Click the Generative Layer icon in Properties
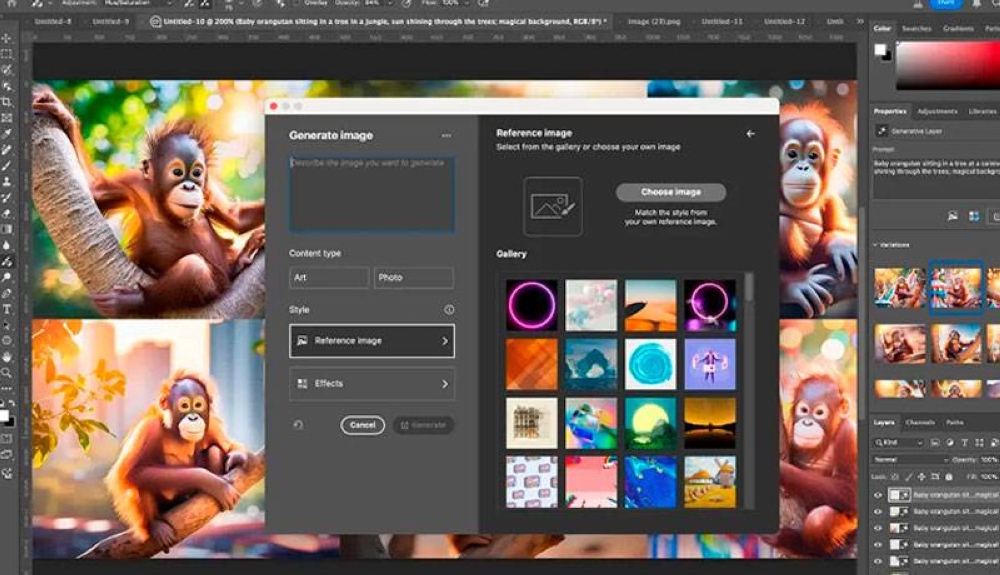1000x575 pixels. (882, 131)
